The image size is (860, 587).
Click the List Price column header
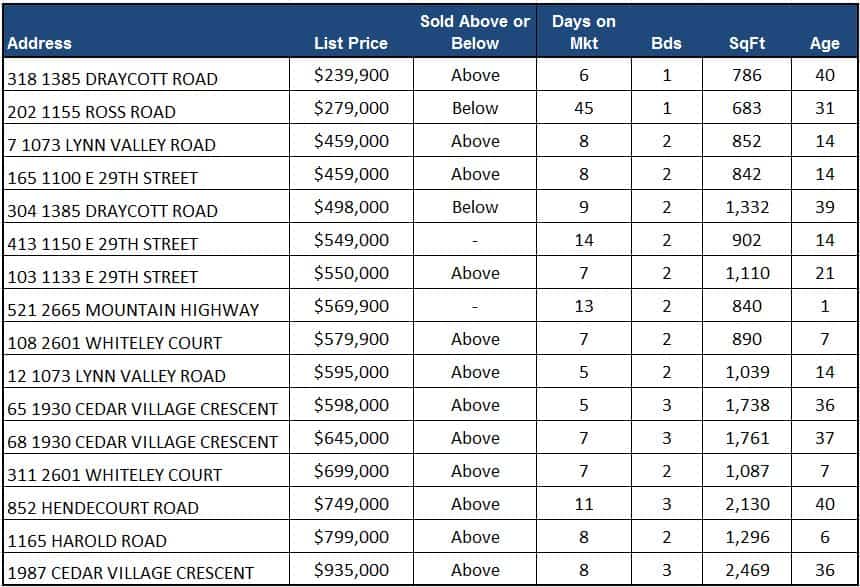(350, 43)
